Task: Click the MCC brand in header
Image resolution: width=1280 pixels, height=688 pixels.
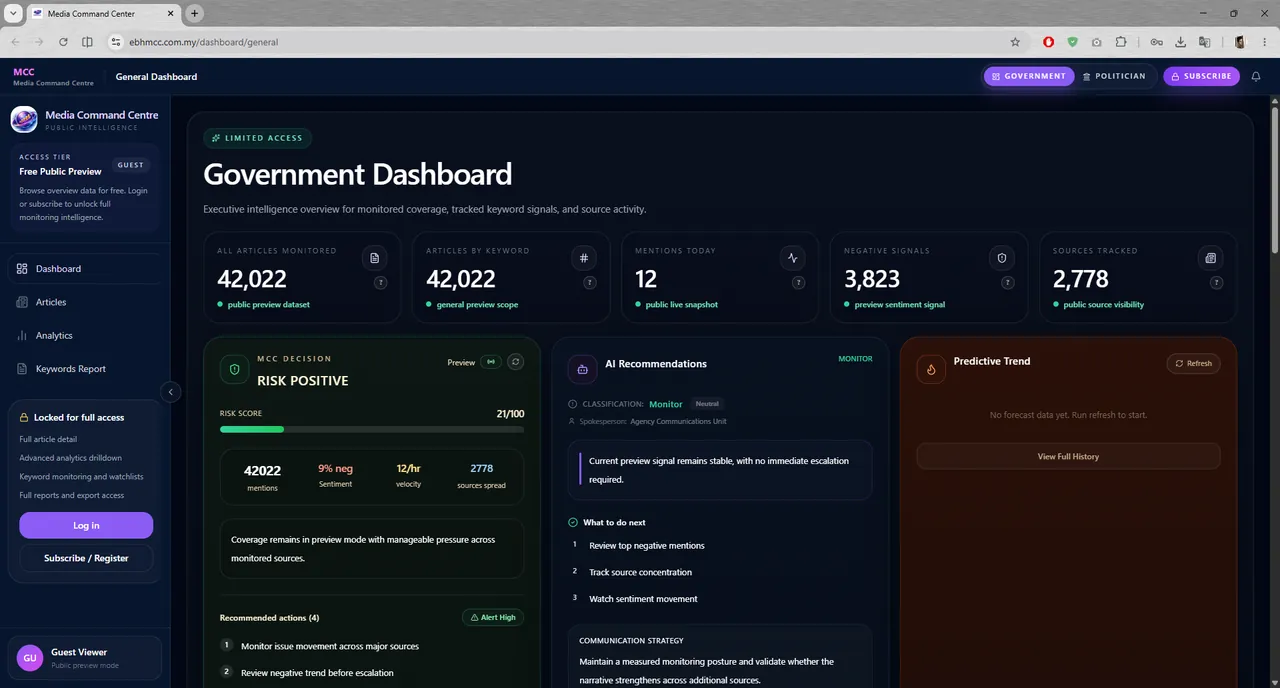Action: (53, 77)
